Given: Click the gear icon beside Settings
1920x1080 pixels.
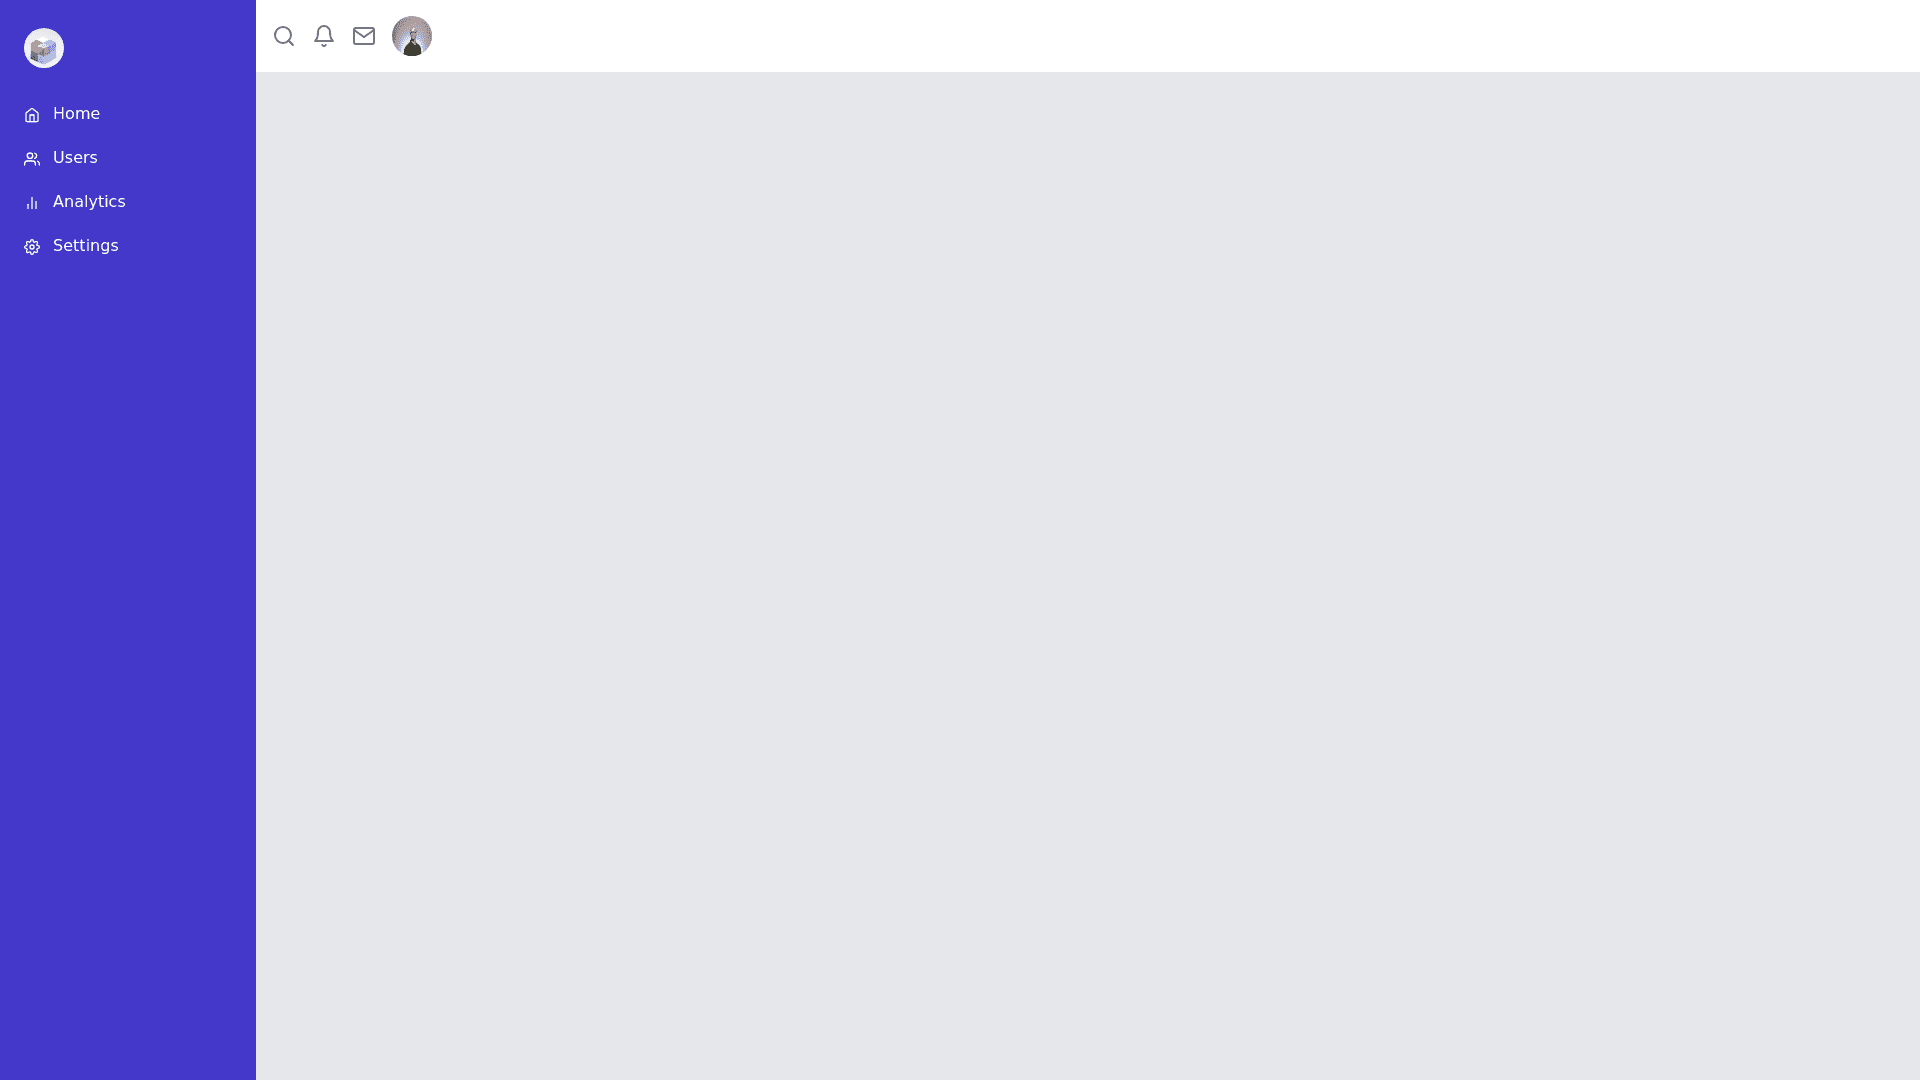Looking at the screenshot, I should [x=32, y=247].
